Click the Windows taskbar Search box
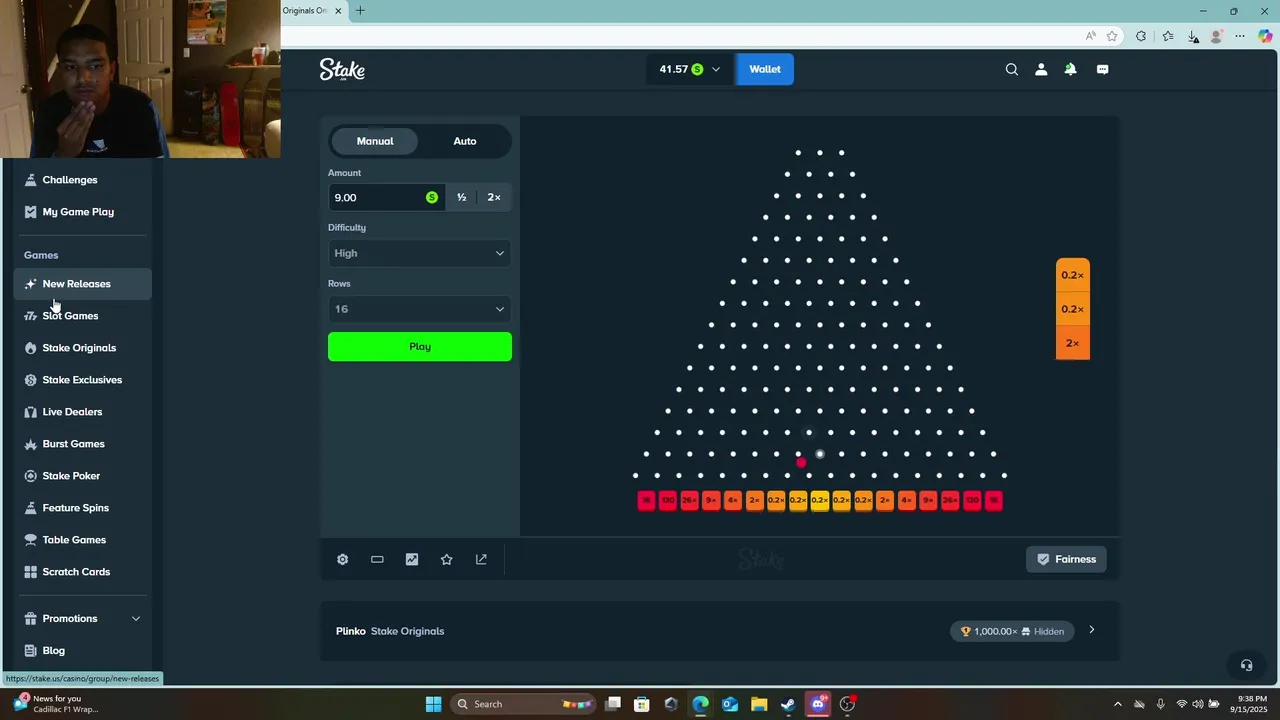The image size is (1280, 720). pos(522,704)
